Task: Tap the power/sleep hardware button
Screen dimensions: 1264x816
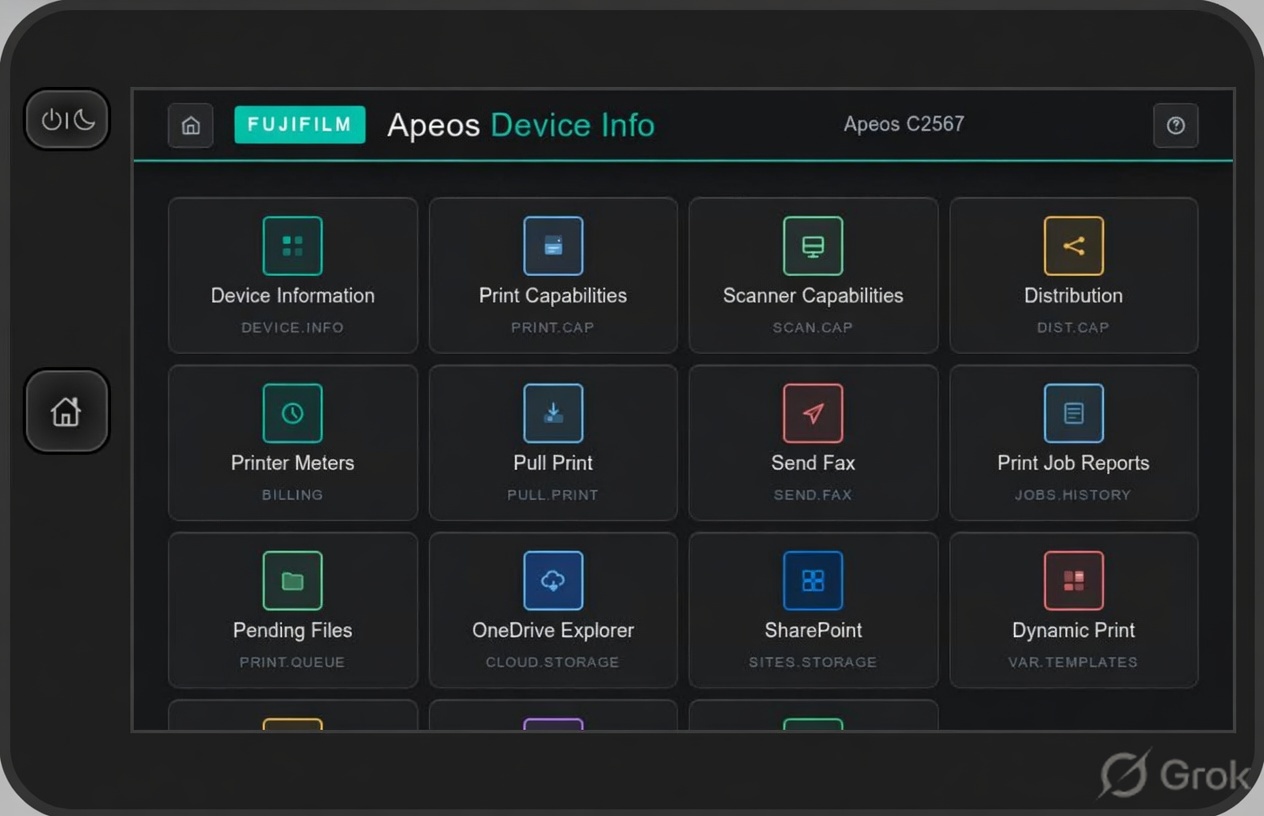Action: click(x=67, y=119)
